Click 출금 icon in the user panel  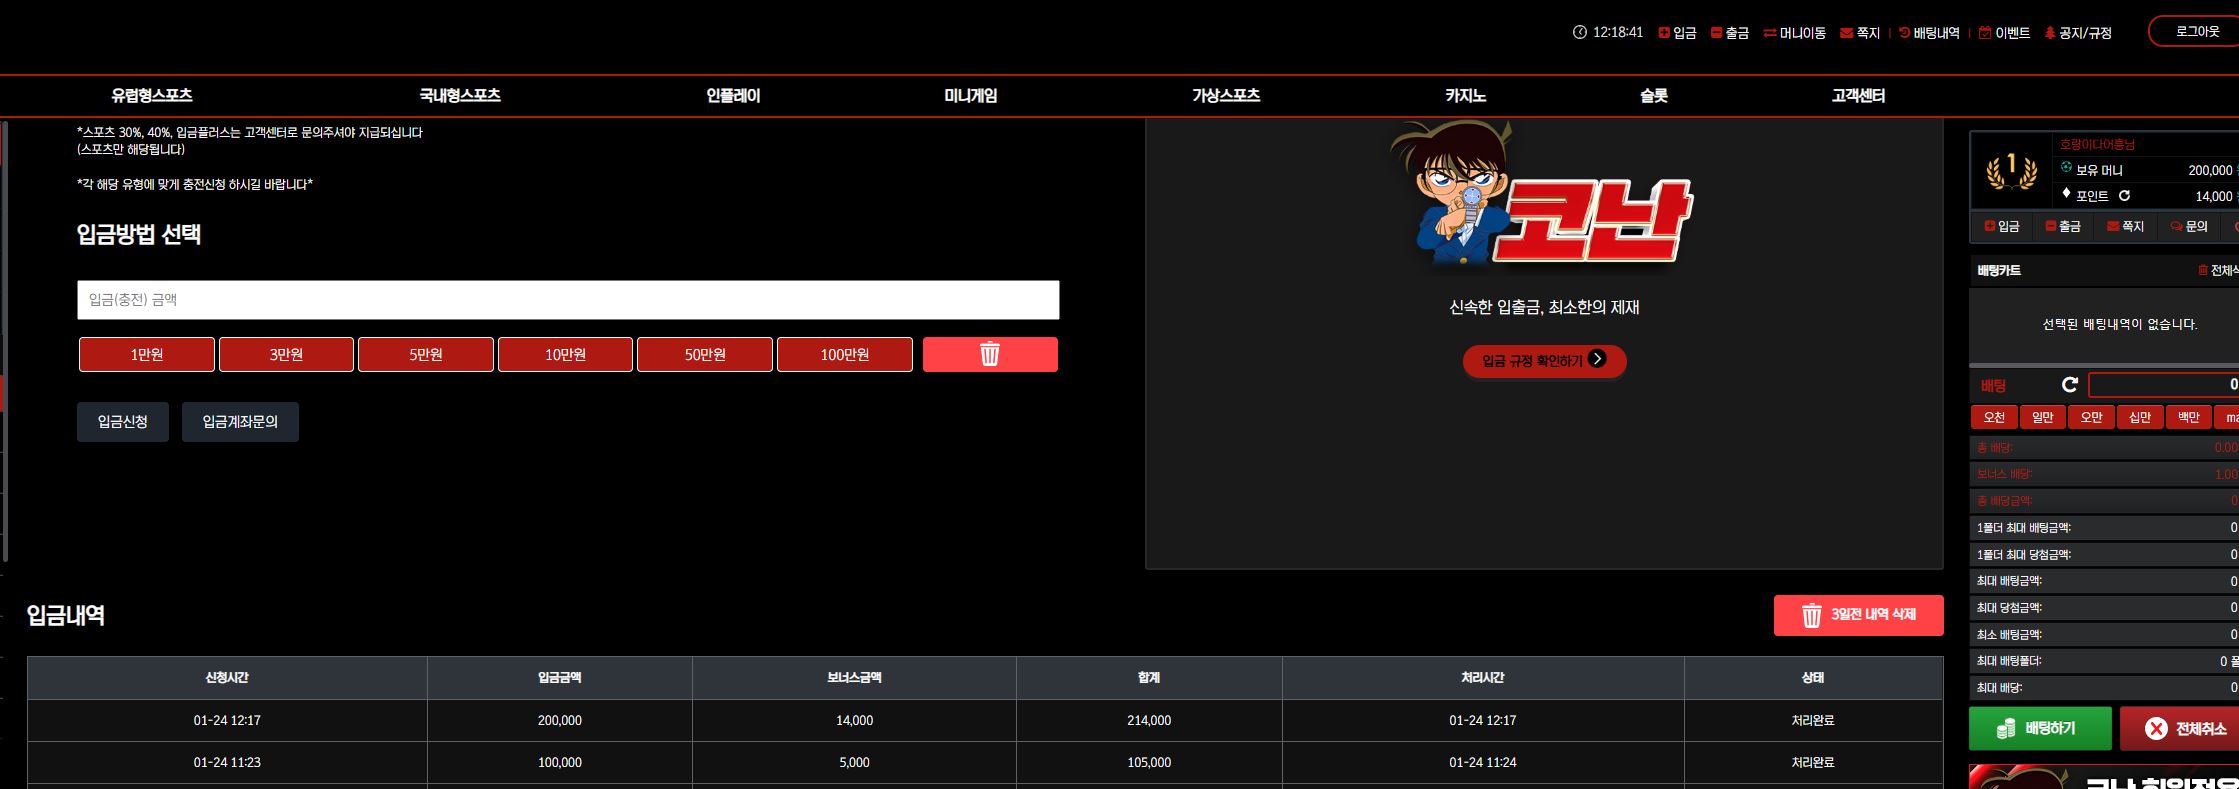click(2062, 226)
